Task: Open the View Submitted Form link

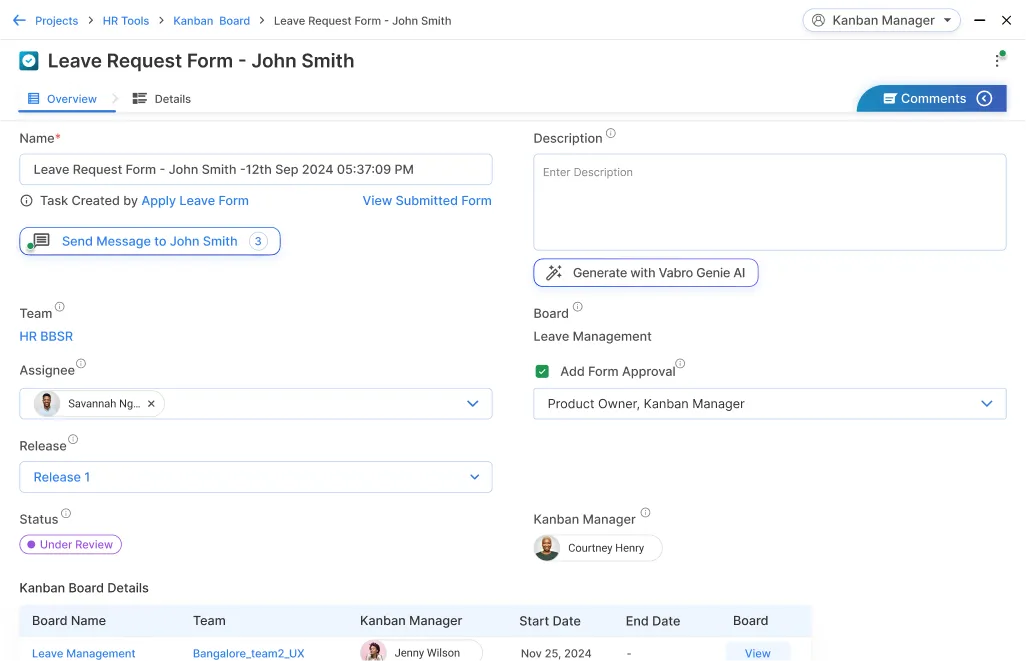Action: [x=427, y=201]
